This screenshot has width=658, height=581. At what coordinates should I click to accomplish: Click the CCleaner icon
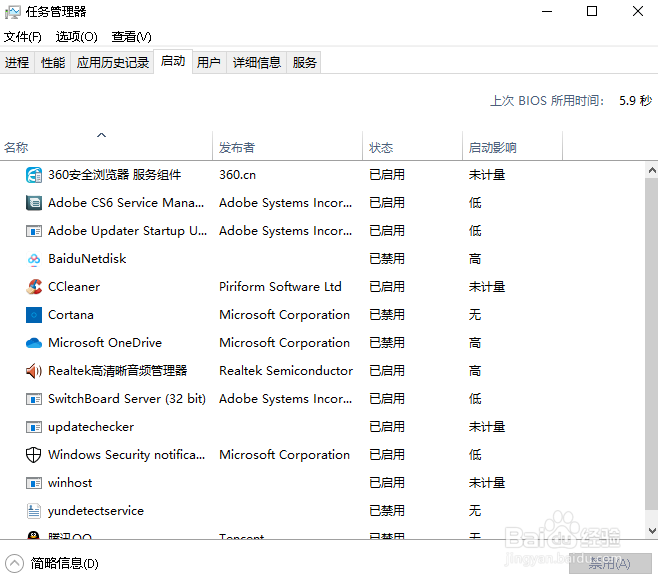click(34, 287)
